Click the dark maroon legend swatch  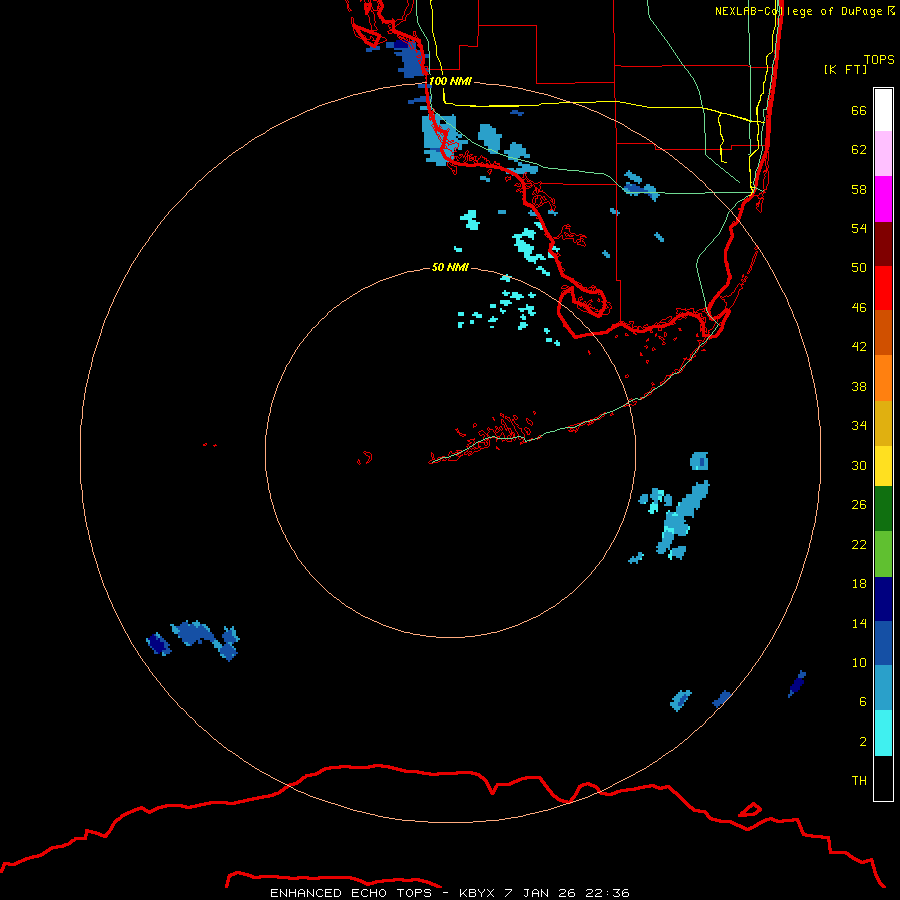[883, 243]
